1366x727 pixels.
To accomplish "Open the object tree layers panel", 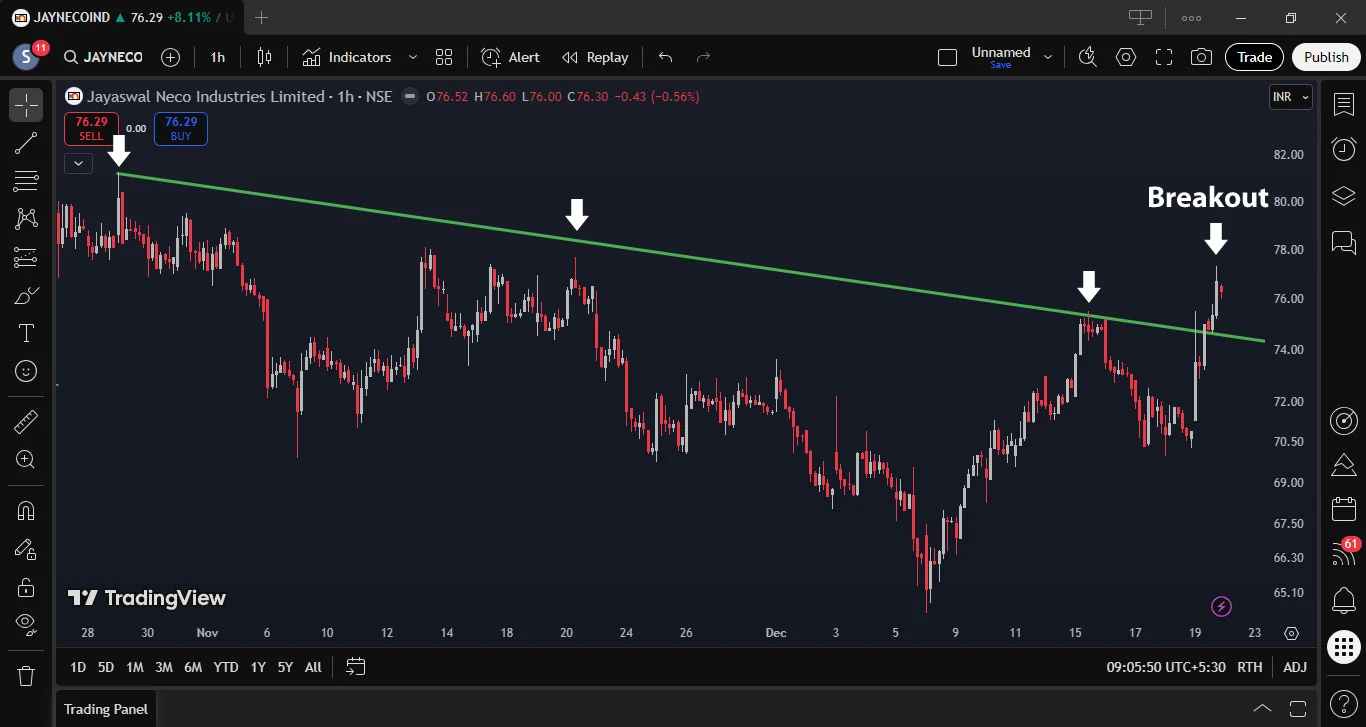I will [1343, 195].
